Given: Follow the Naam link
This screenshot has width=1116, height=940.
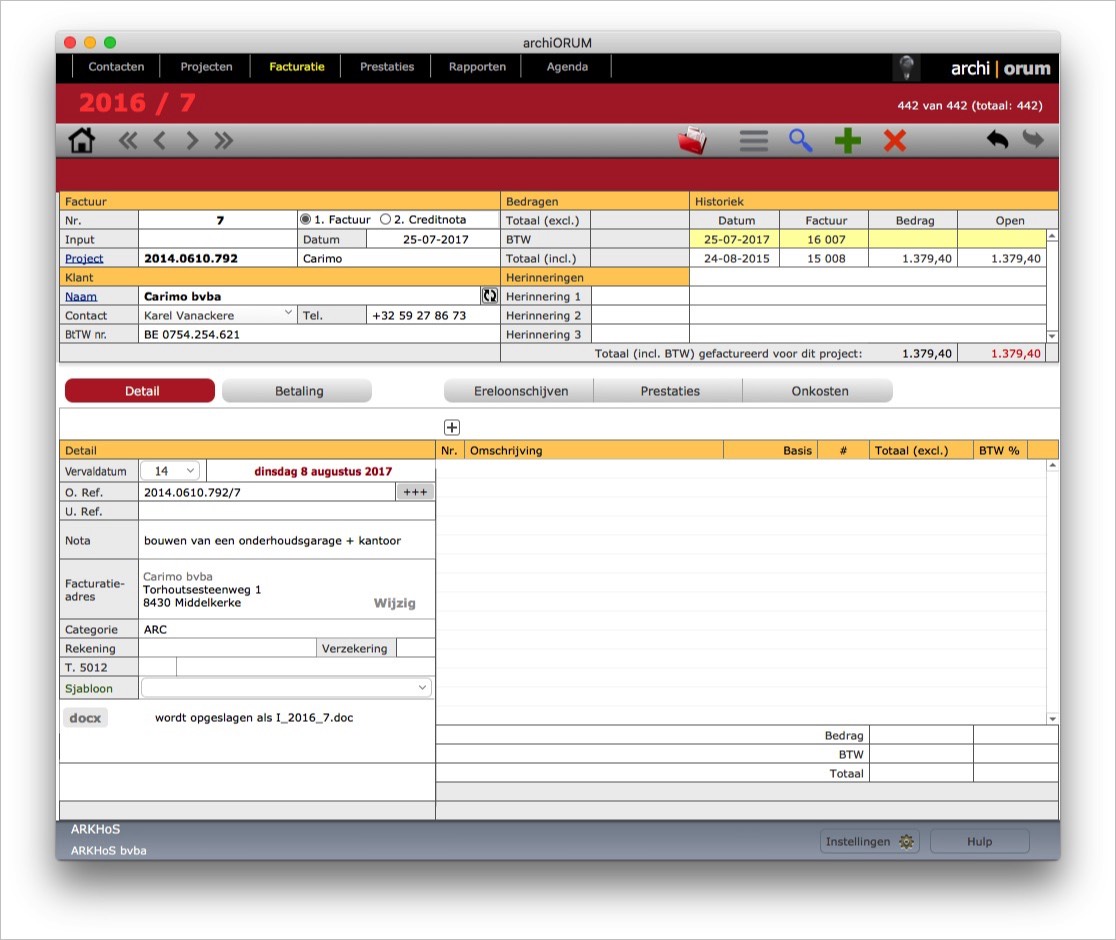Looking at the screenshot, I should click(81, 296).
